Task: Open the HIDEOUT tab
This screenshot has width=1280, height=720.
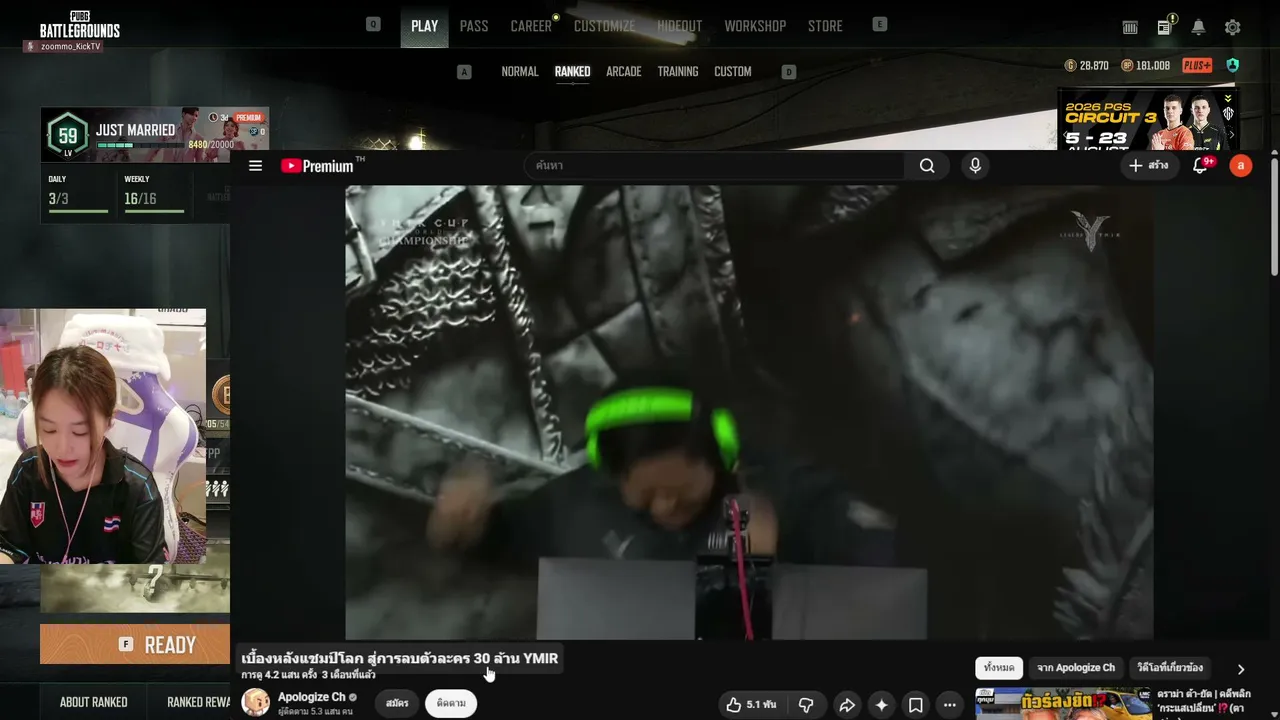Action: pyautogui.click(x=680, y=26)
